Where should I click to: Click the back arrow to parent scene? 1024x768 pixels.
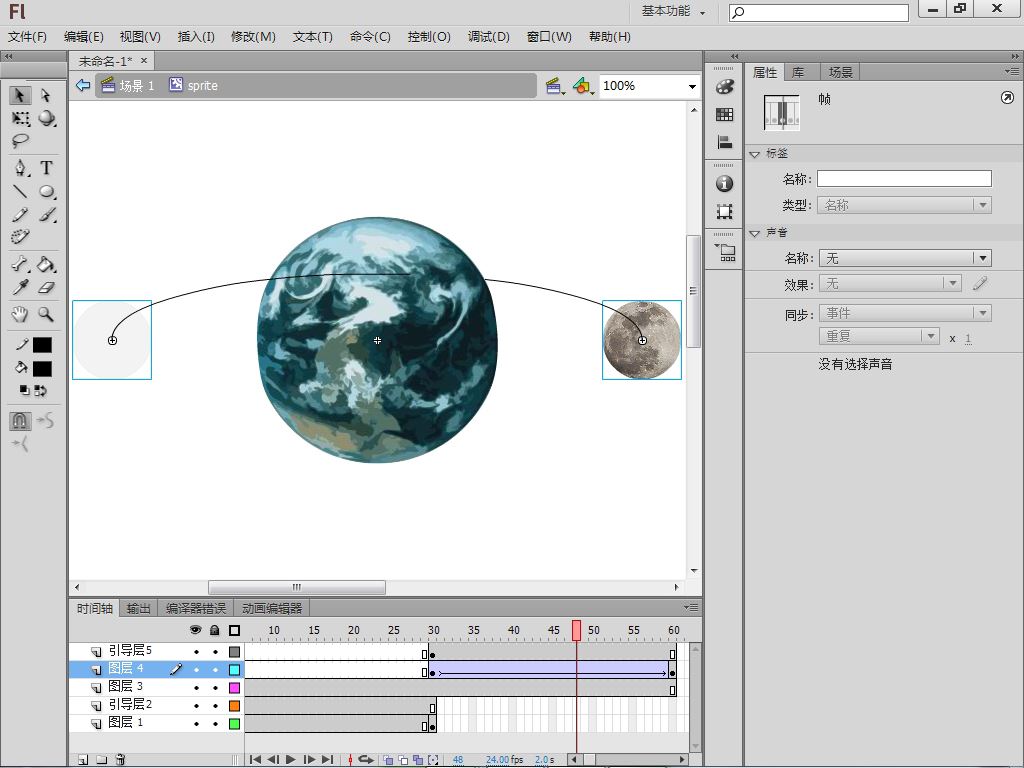[83, 85]
